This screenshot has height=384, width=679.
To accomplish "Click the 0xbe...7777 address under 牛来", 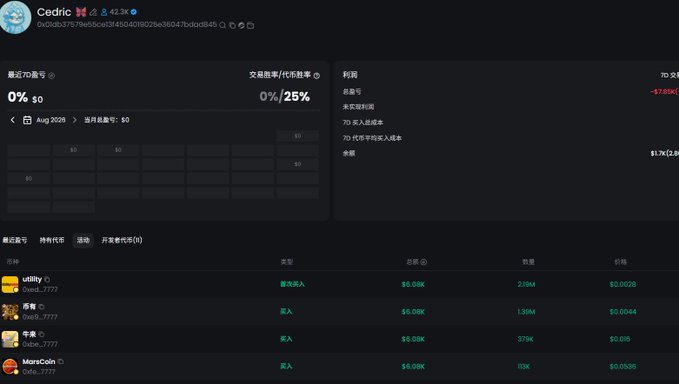I will (x=40, y=344).
